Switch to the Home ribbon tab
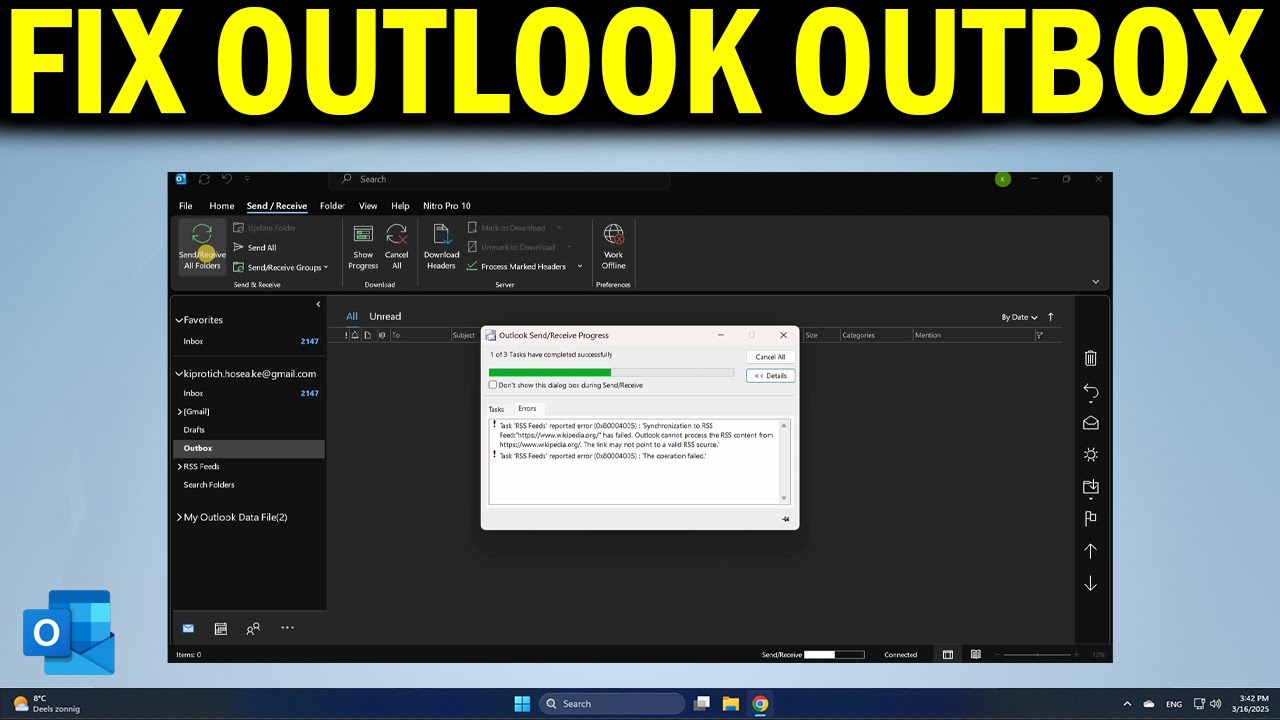This screenshot has height=720, width=1280. tap(221, 206)
